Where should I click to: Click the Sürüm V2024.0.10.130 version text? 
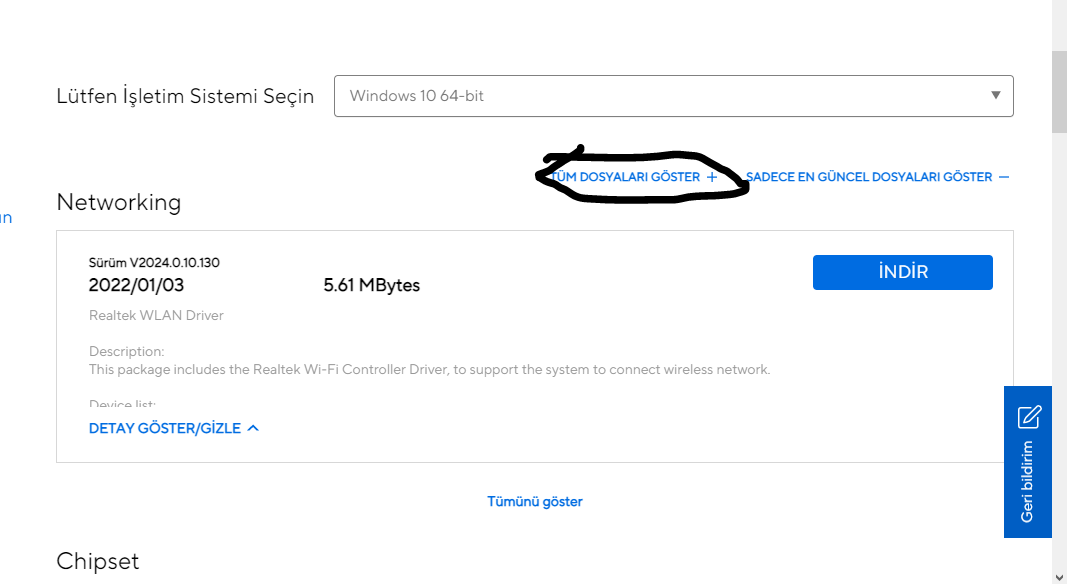[154, 263]
